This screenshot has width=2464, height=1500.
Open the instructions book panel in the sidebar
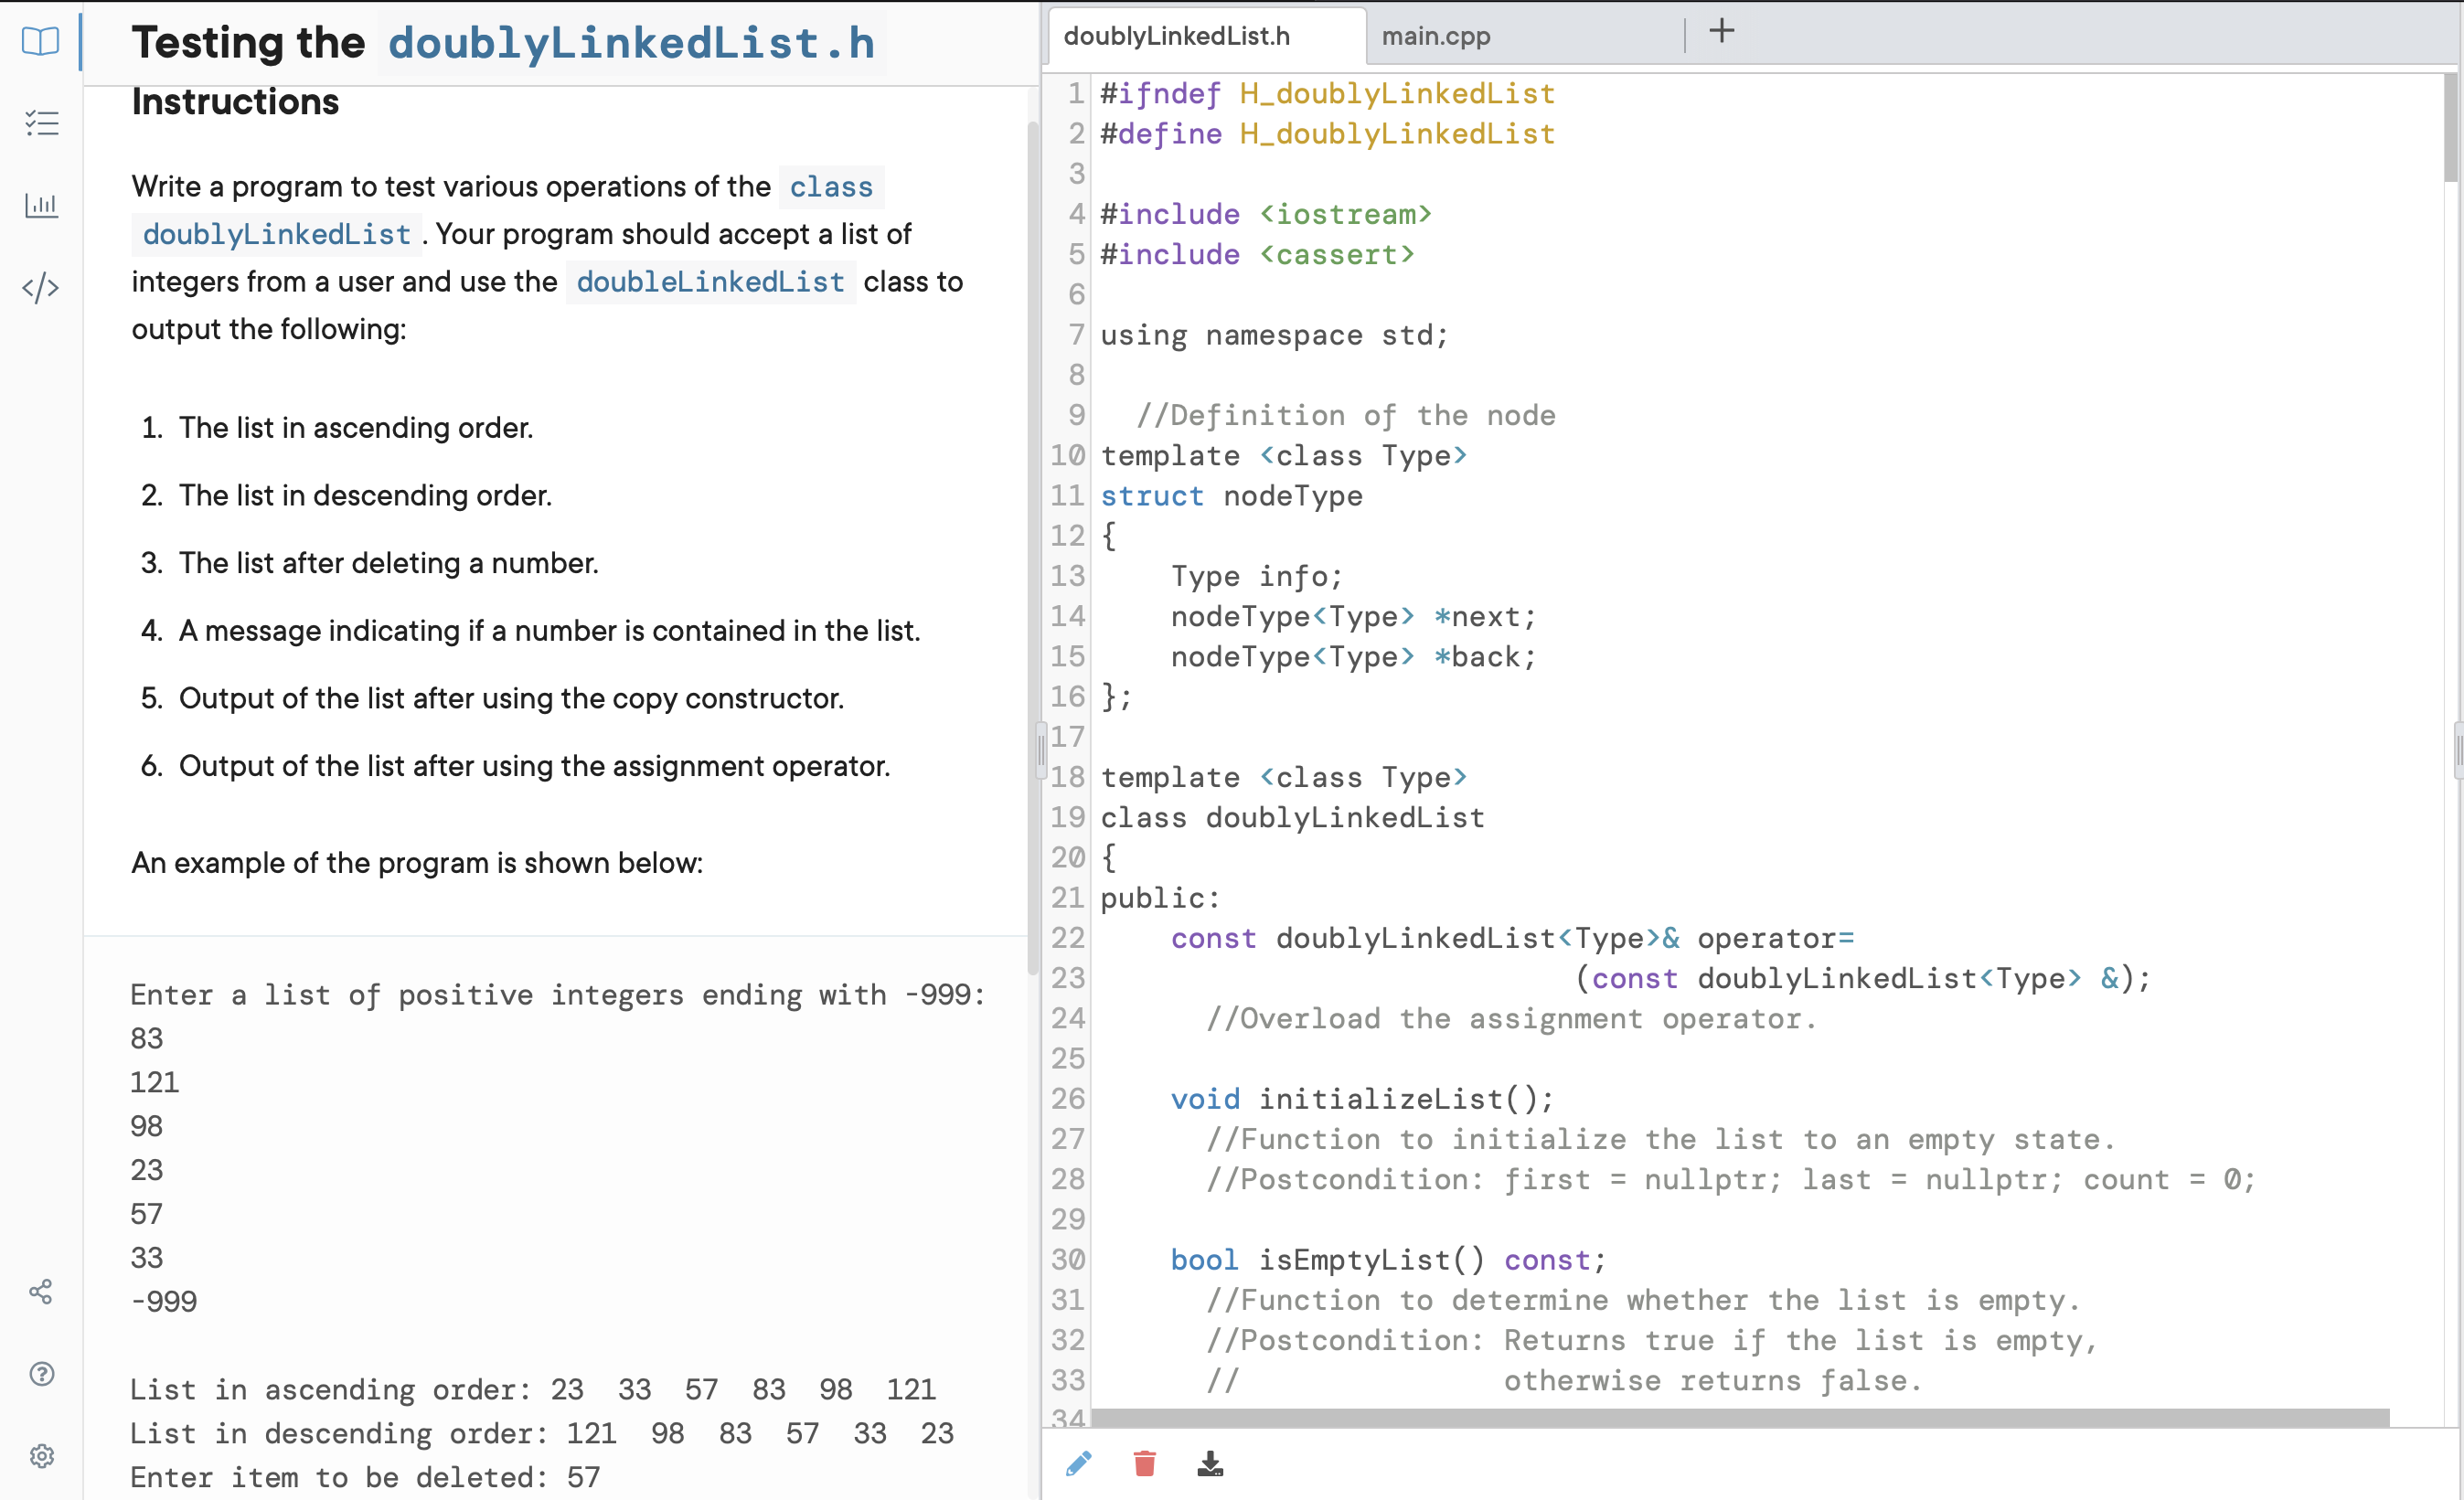click(x=40, y=41)
